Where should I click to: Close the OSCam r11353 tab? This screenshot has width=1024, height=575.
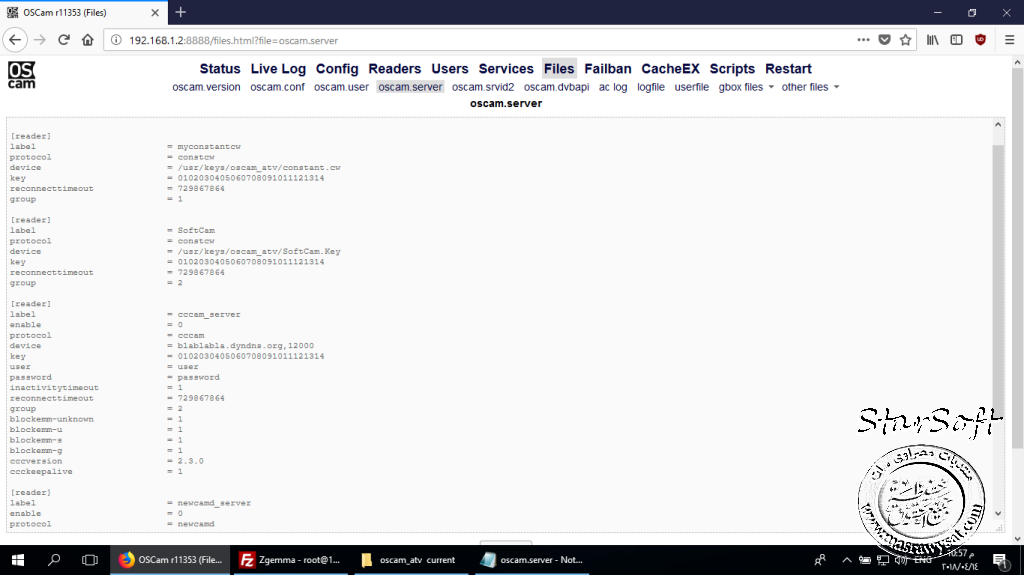pyautogui.click(x=155, y=12)
